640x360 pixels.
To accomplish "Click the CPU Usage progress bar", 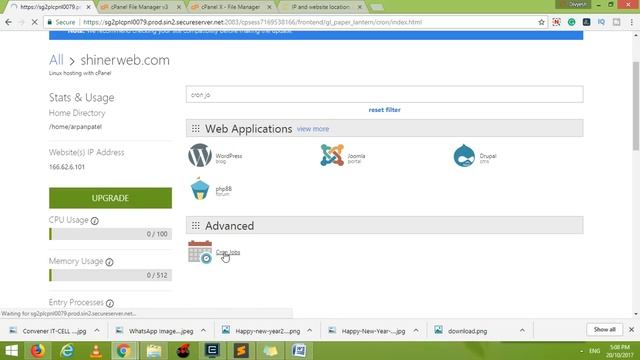I will click(x=110, y=234).
